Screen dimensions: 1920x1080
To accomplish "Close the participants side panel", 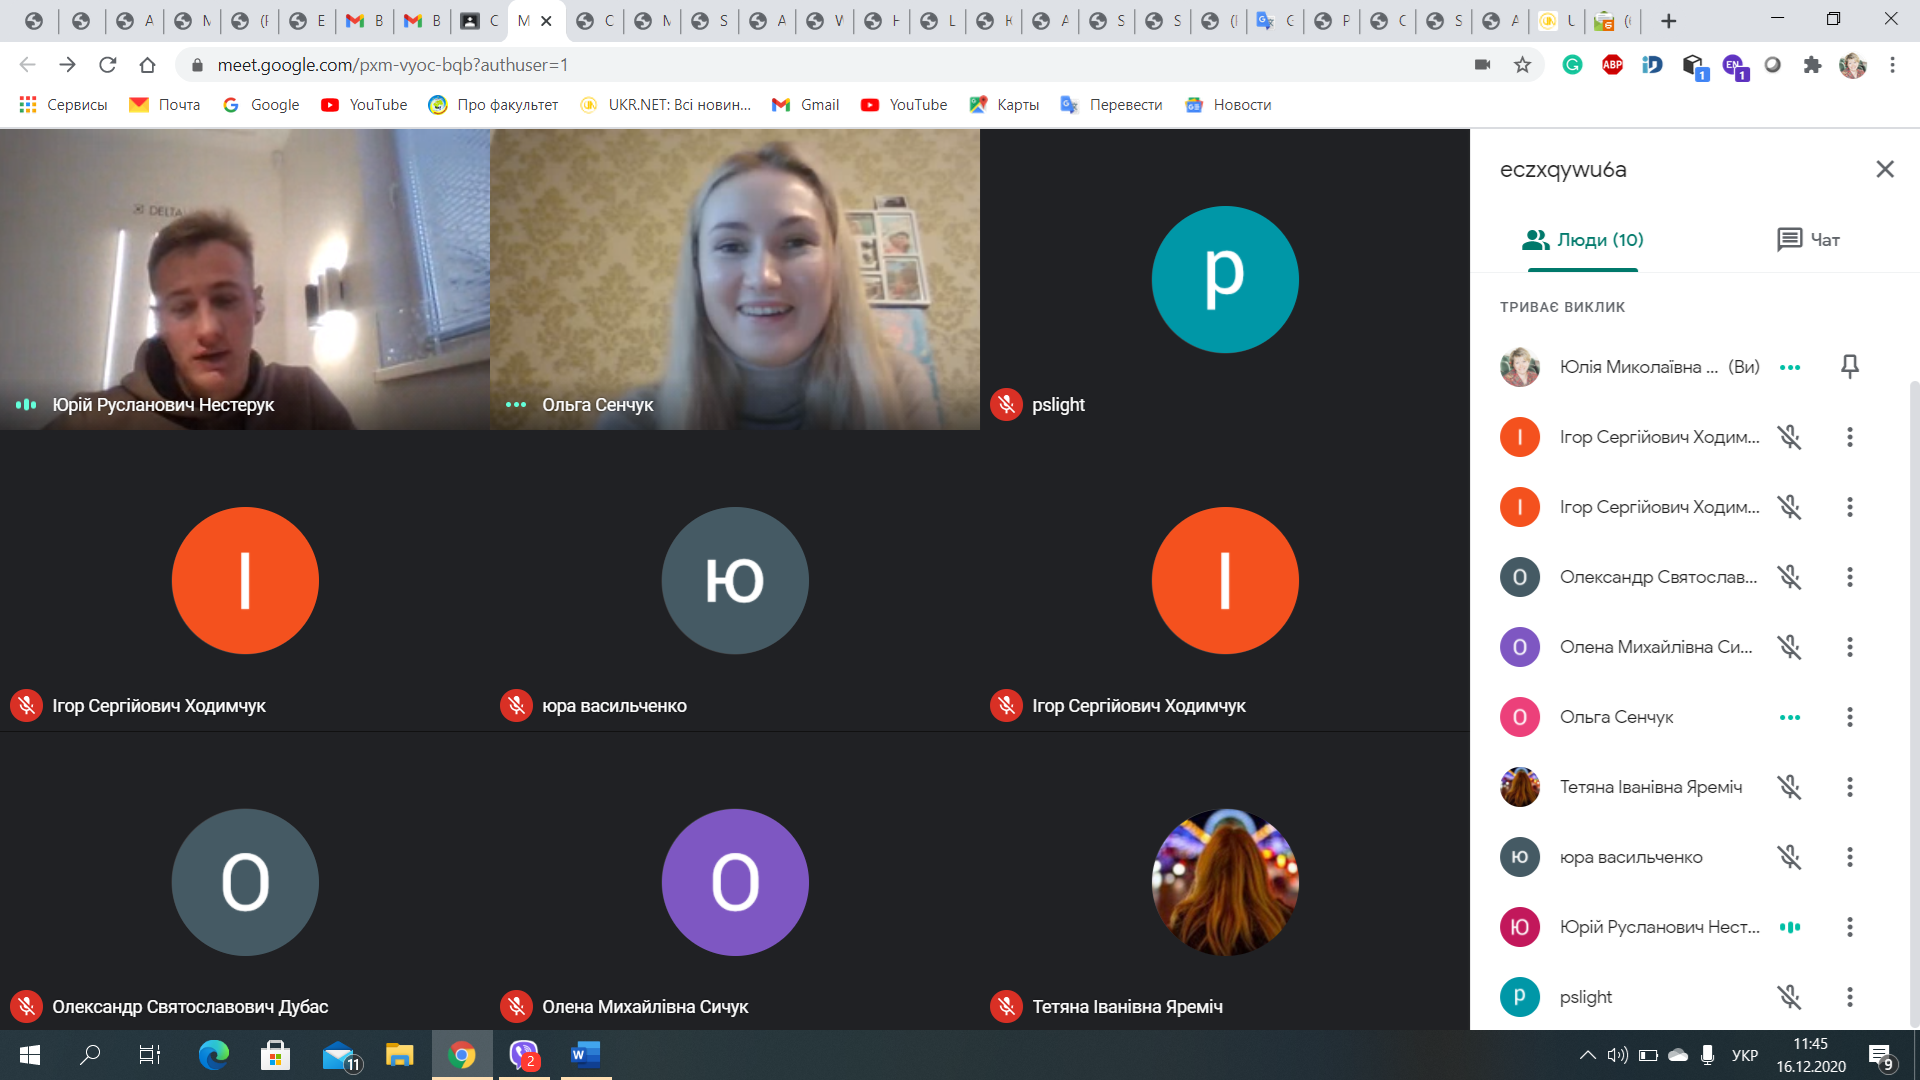I will (1884, 169).
